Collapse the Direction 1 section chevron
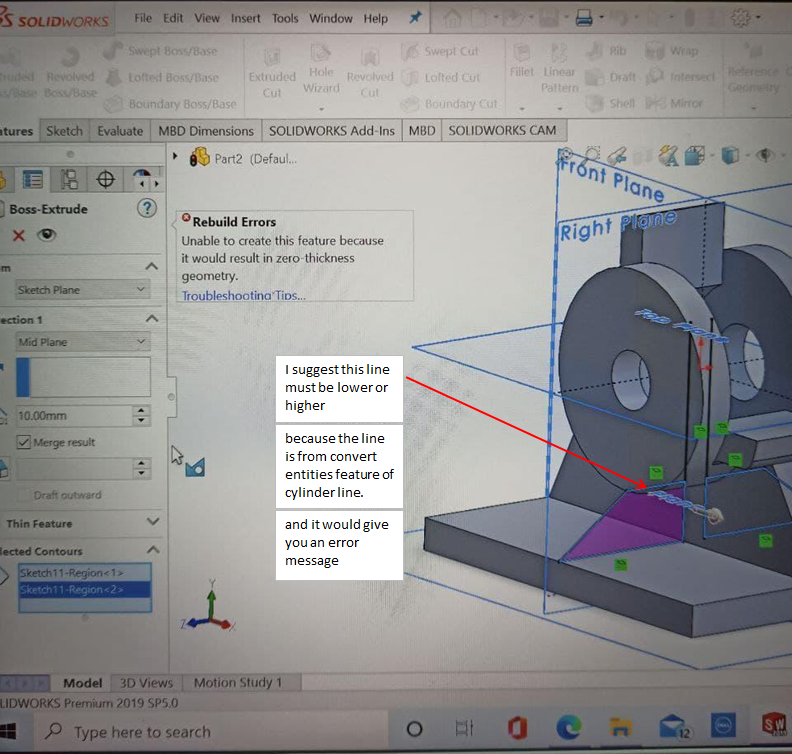The image size is (792, 754). tap(152, 319)
